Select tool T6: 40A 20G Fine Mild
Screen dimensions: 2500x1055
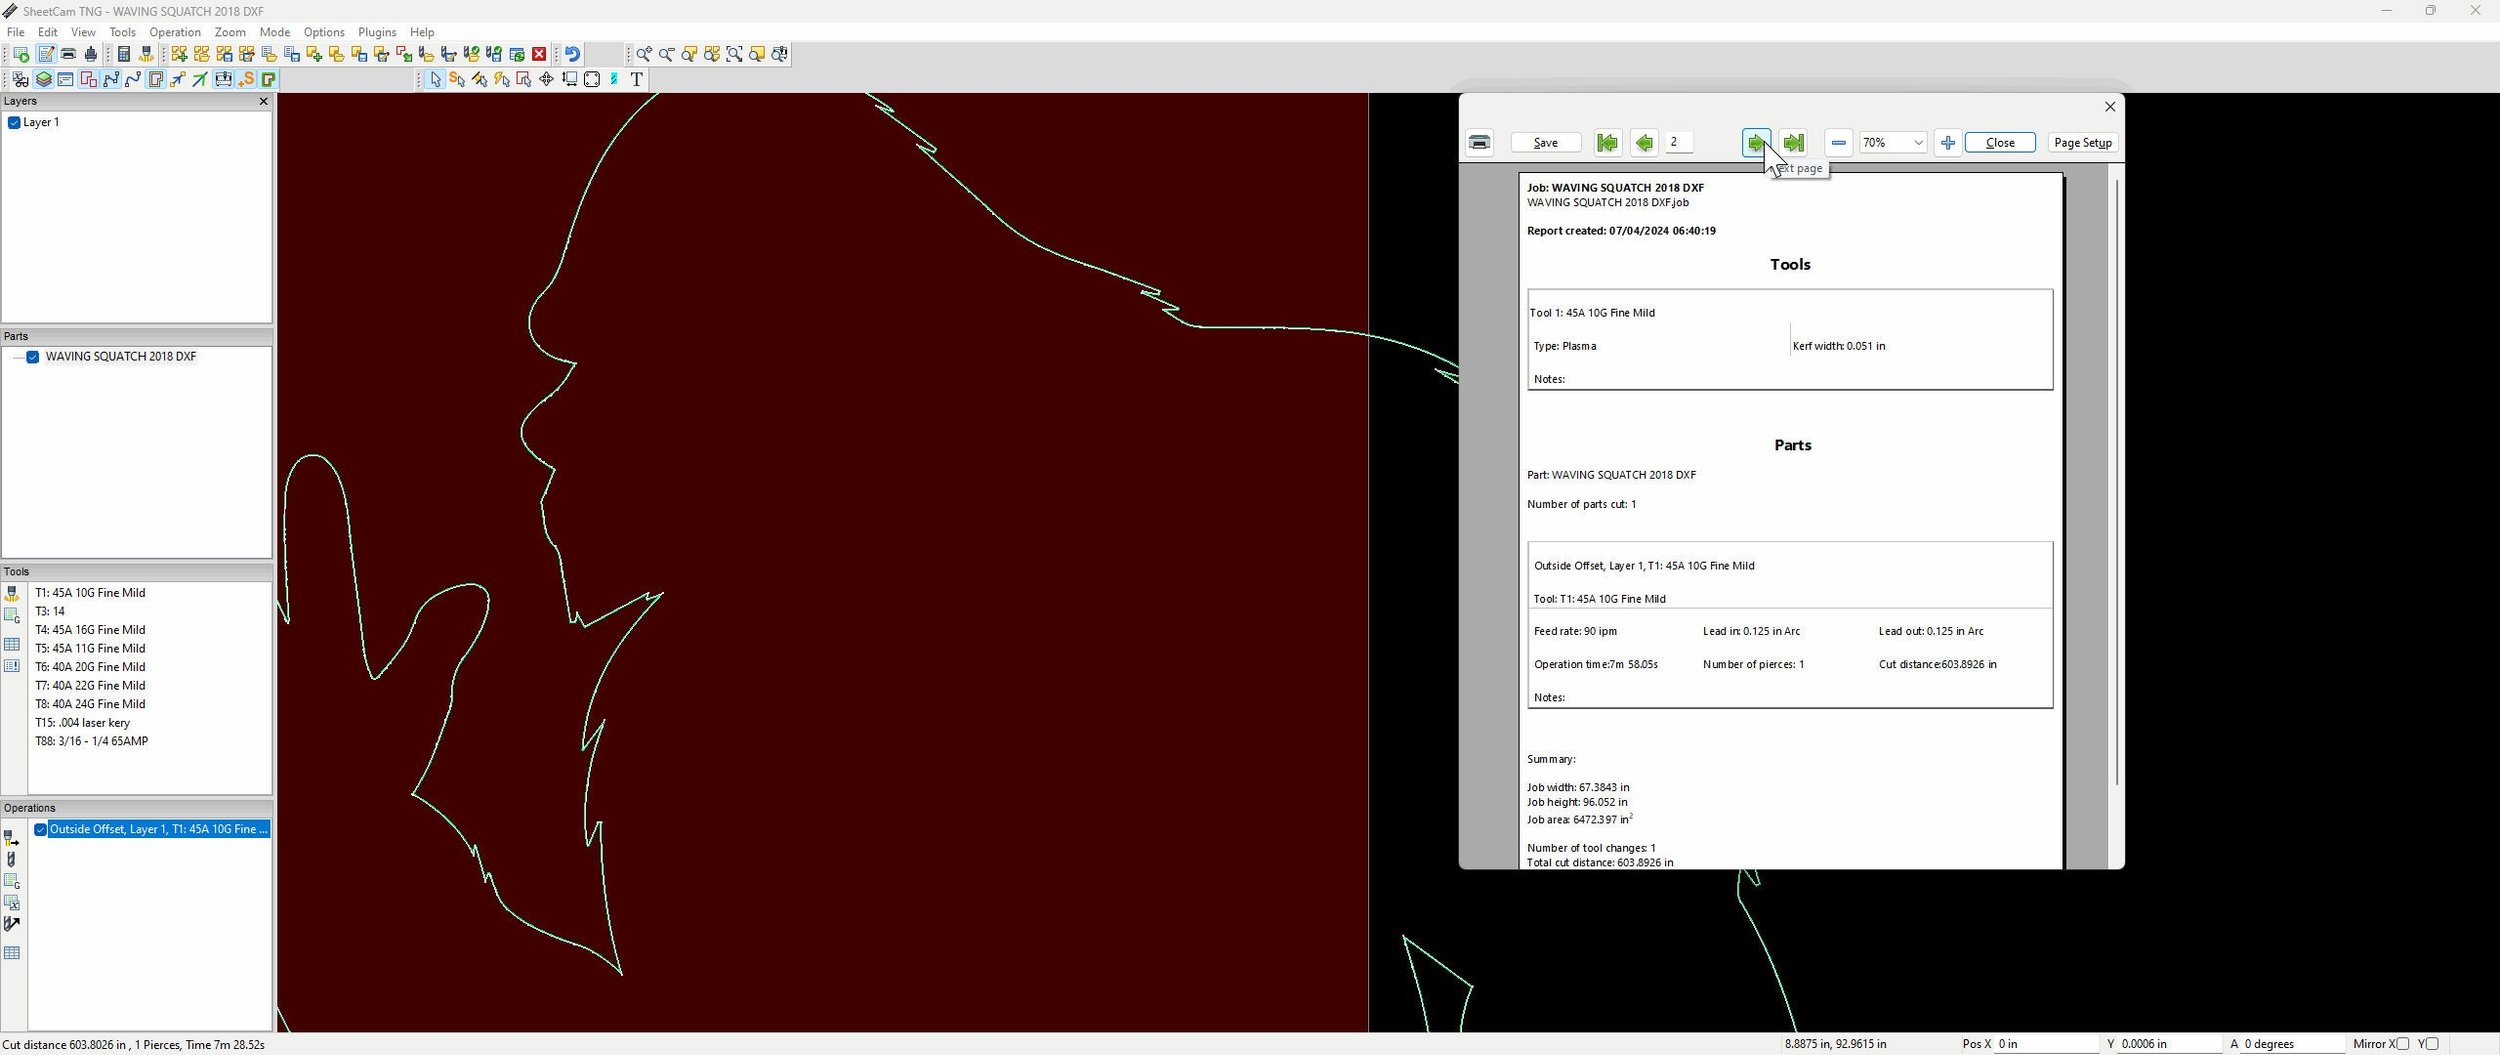point(90,667)
